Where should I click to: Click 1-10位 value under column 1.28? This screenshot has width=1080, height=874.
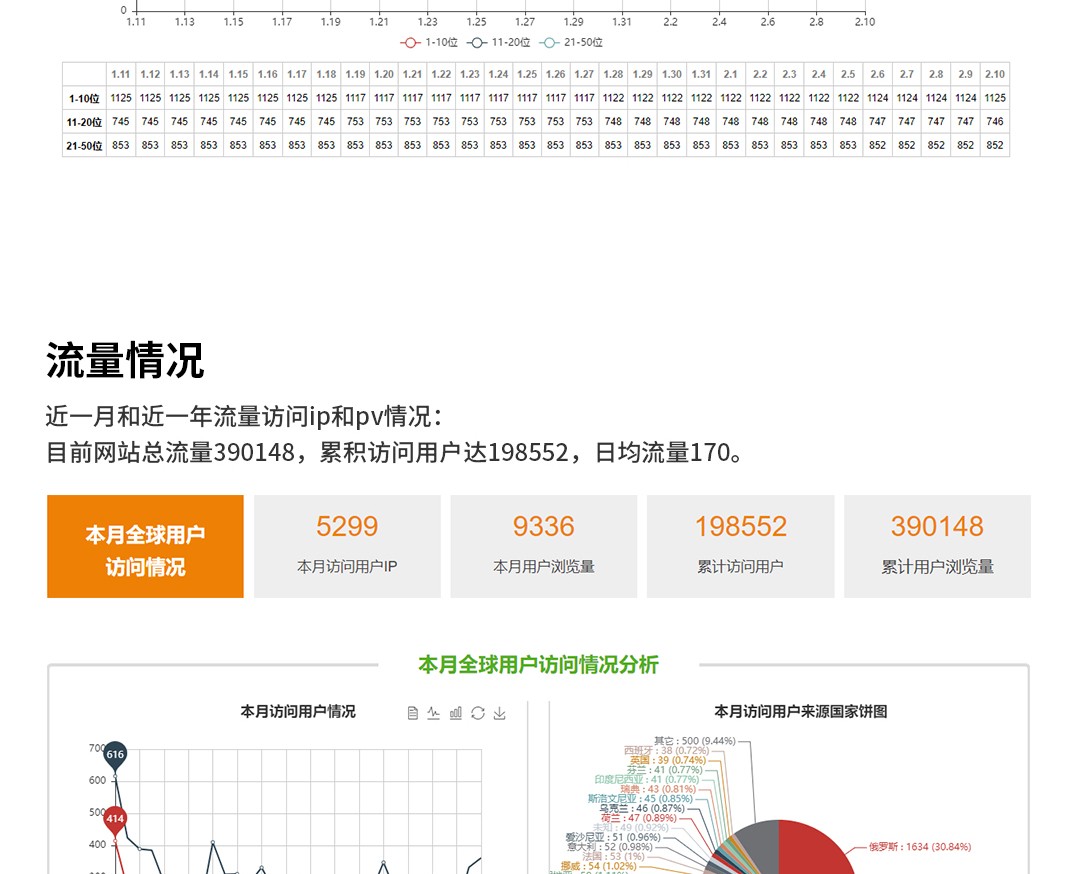pos(613,98)
